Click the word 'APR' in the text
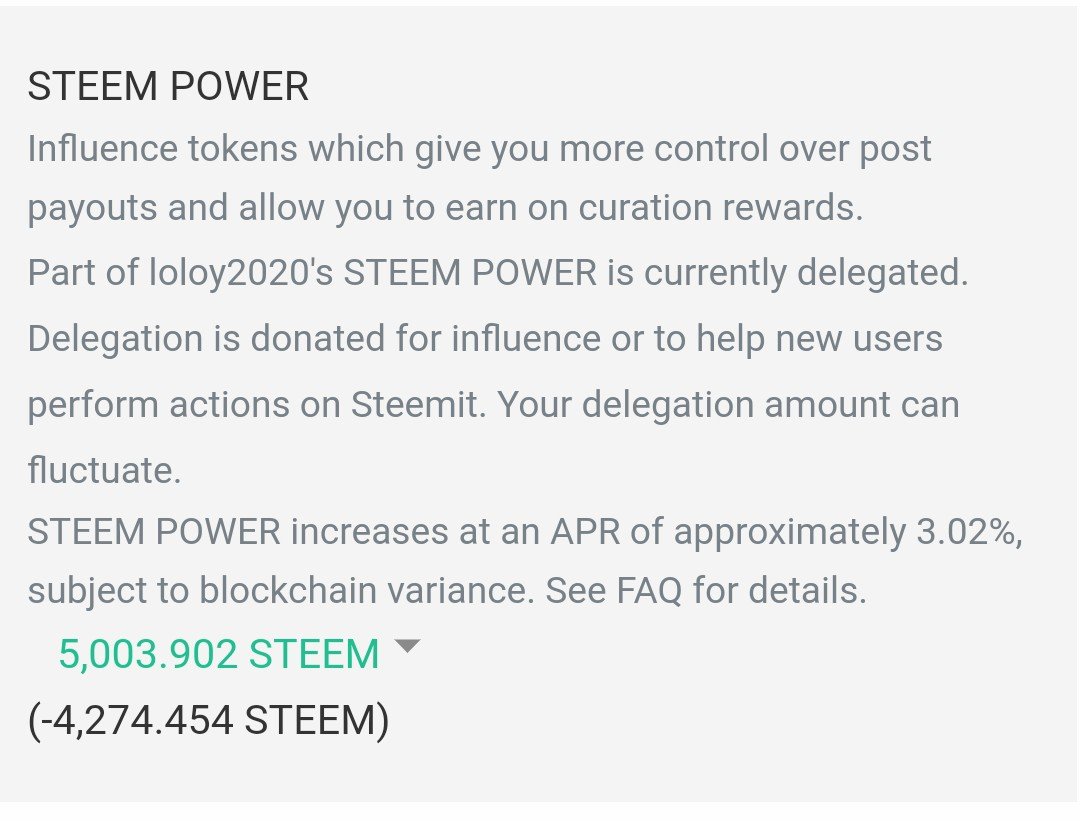1080x821 pixels. coord(585,532)
